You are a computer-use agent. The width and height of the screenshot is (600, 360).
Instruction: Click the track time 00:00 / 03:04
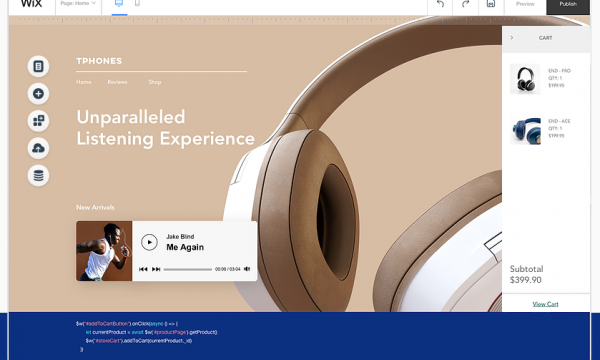pos(228,269)
